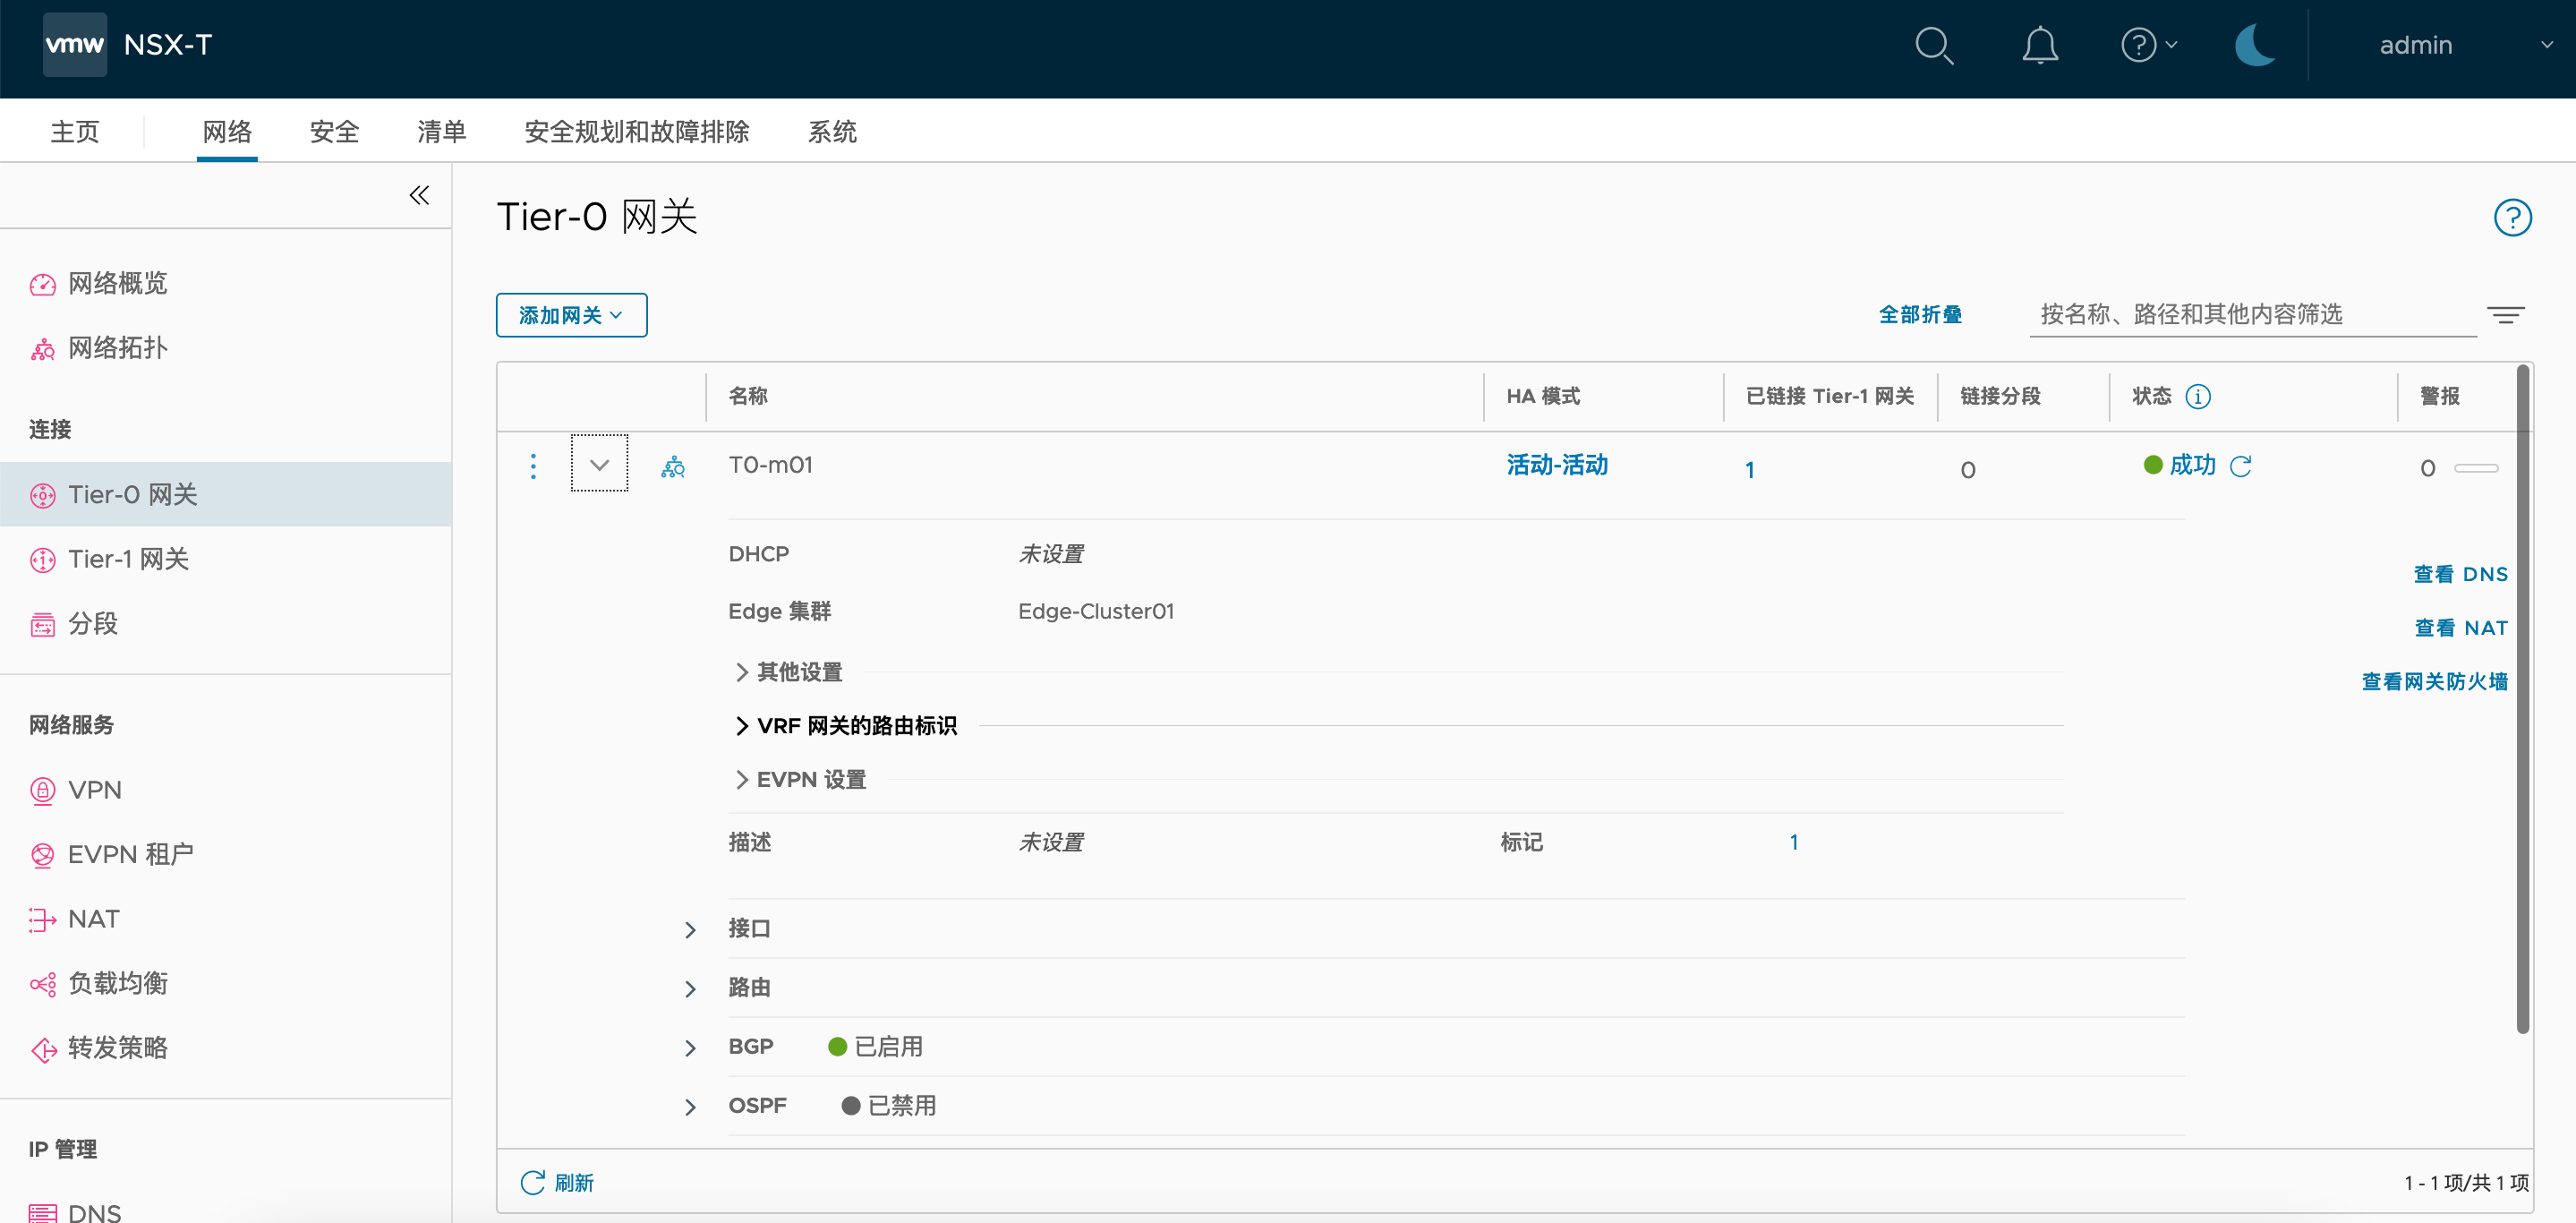Open the notifications bell
This screenshot has height=1223, width=2576.
(x=2039, y=46)
